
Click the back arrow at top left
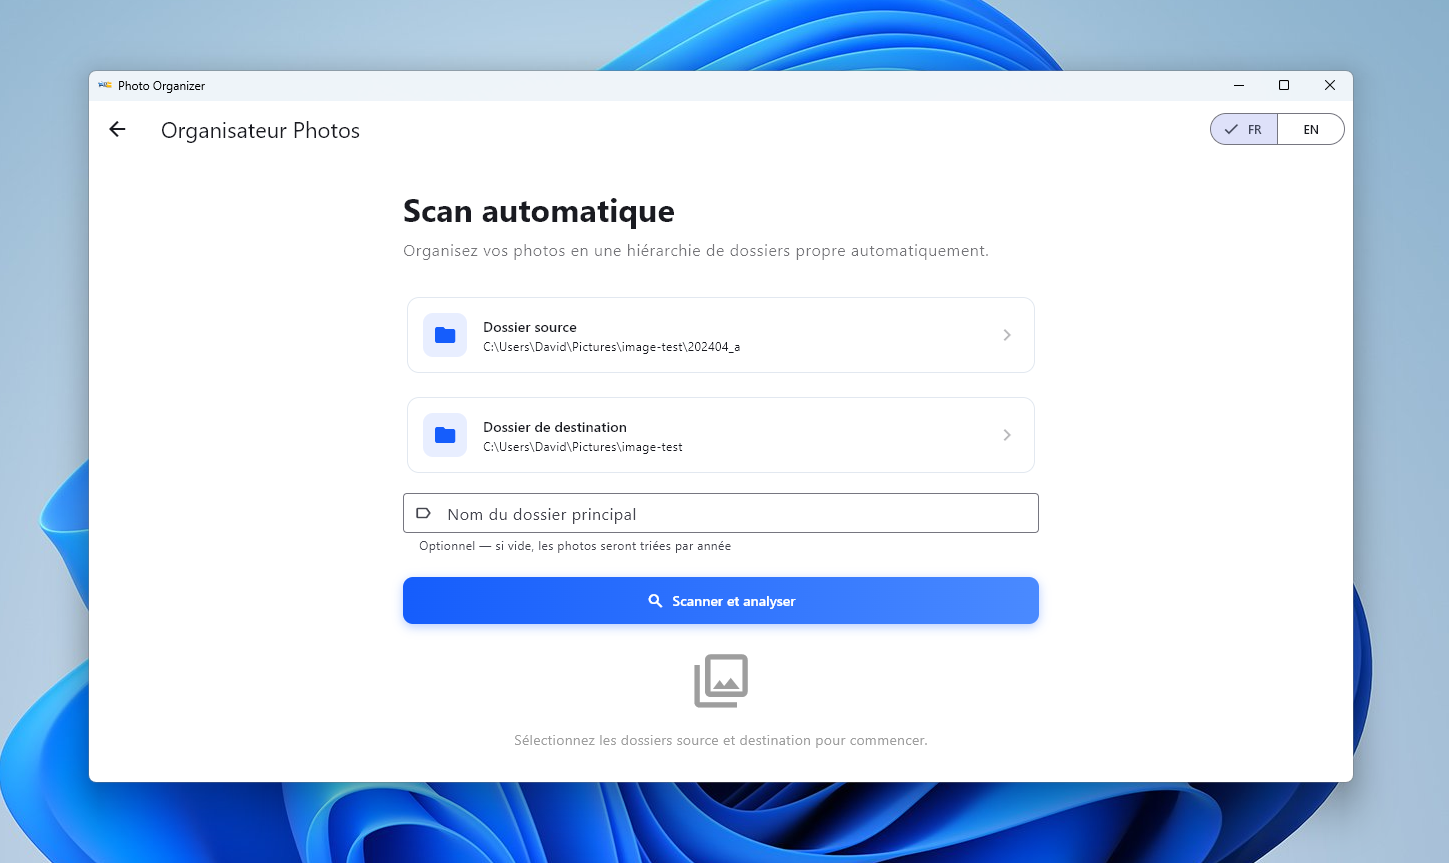[x=117, y=129]
